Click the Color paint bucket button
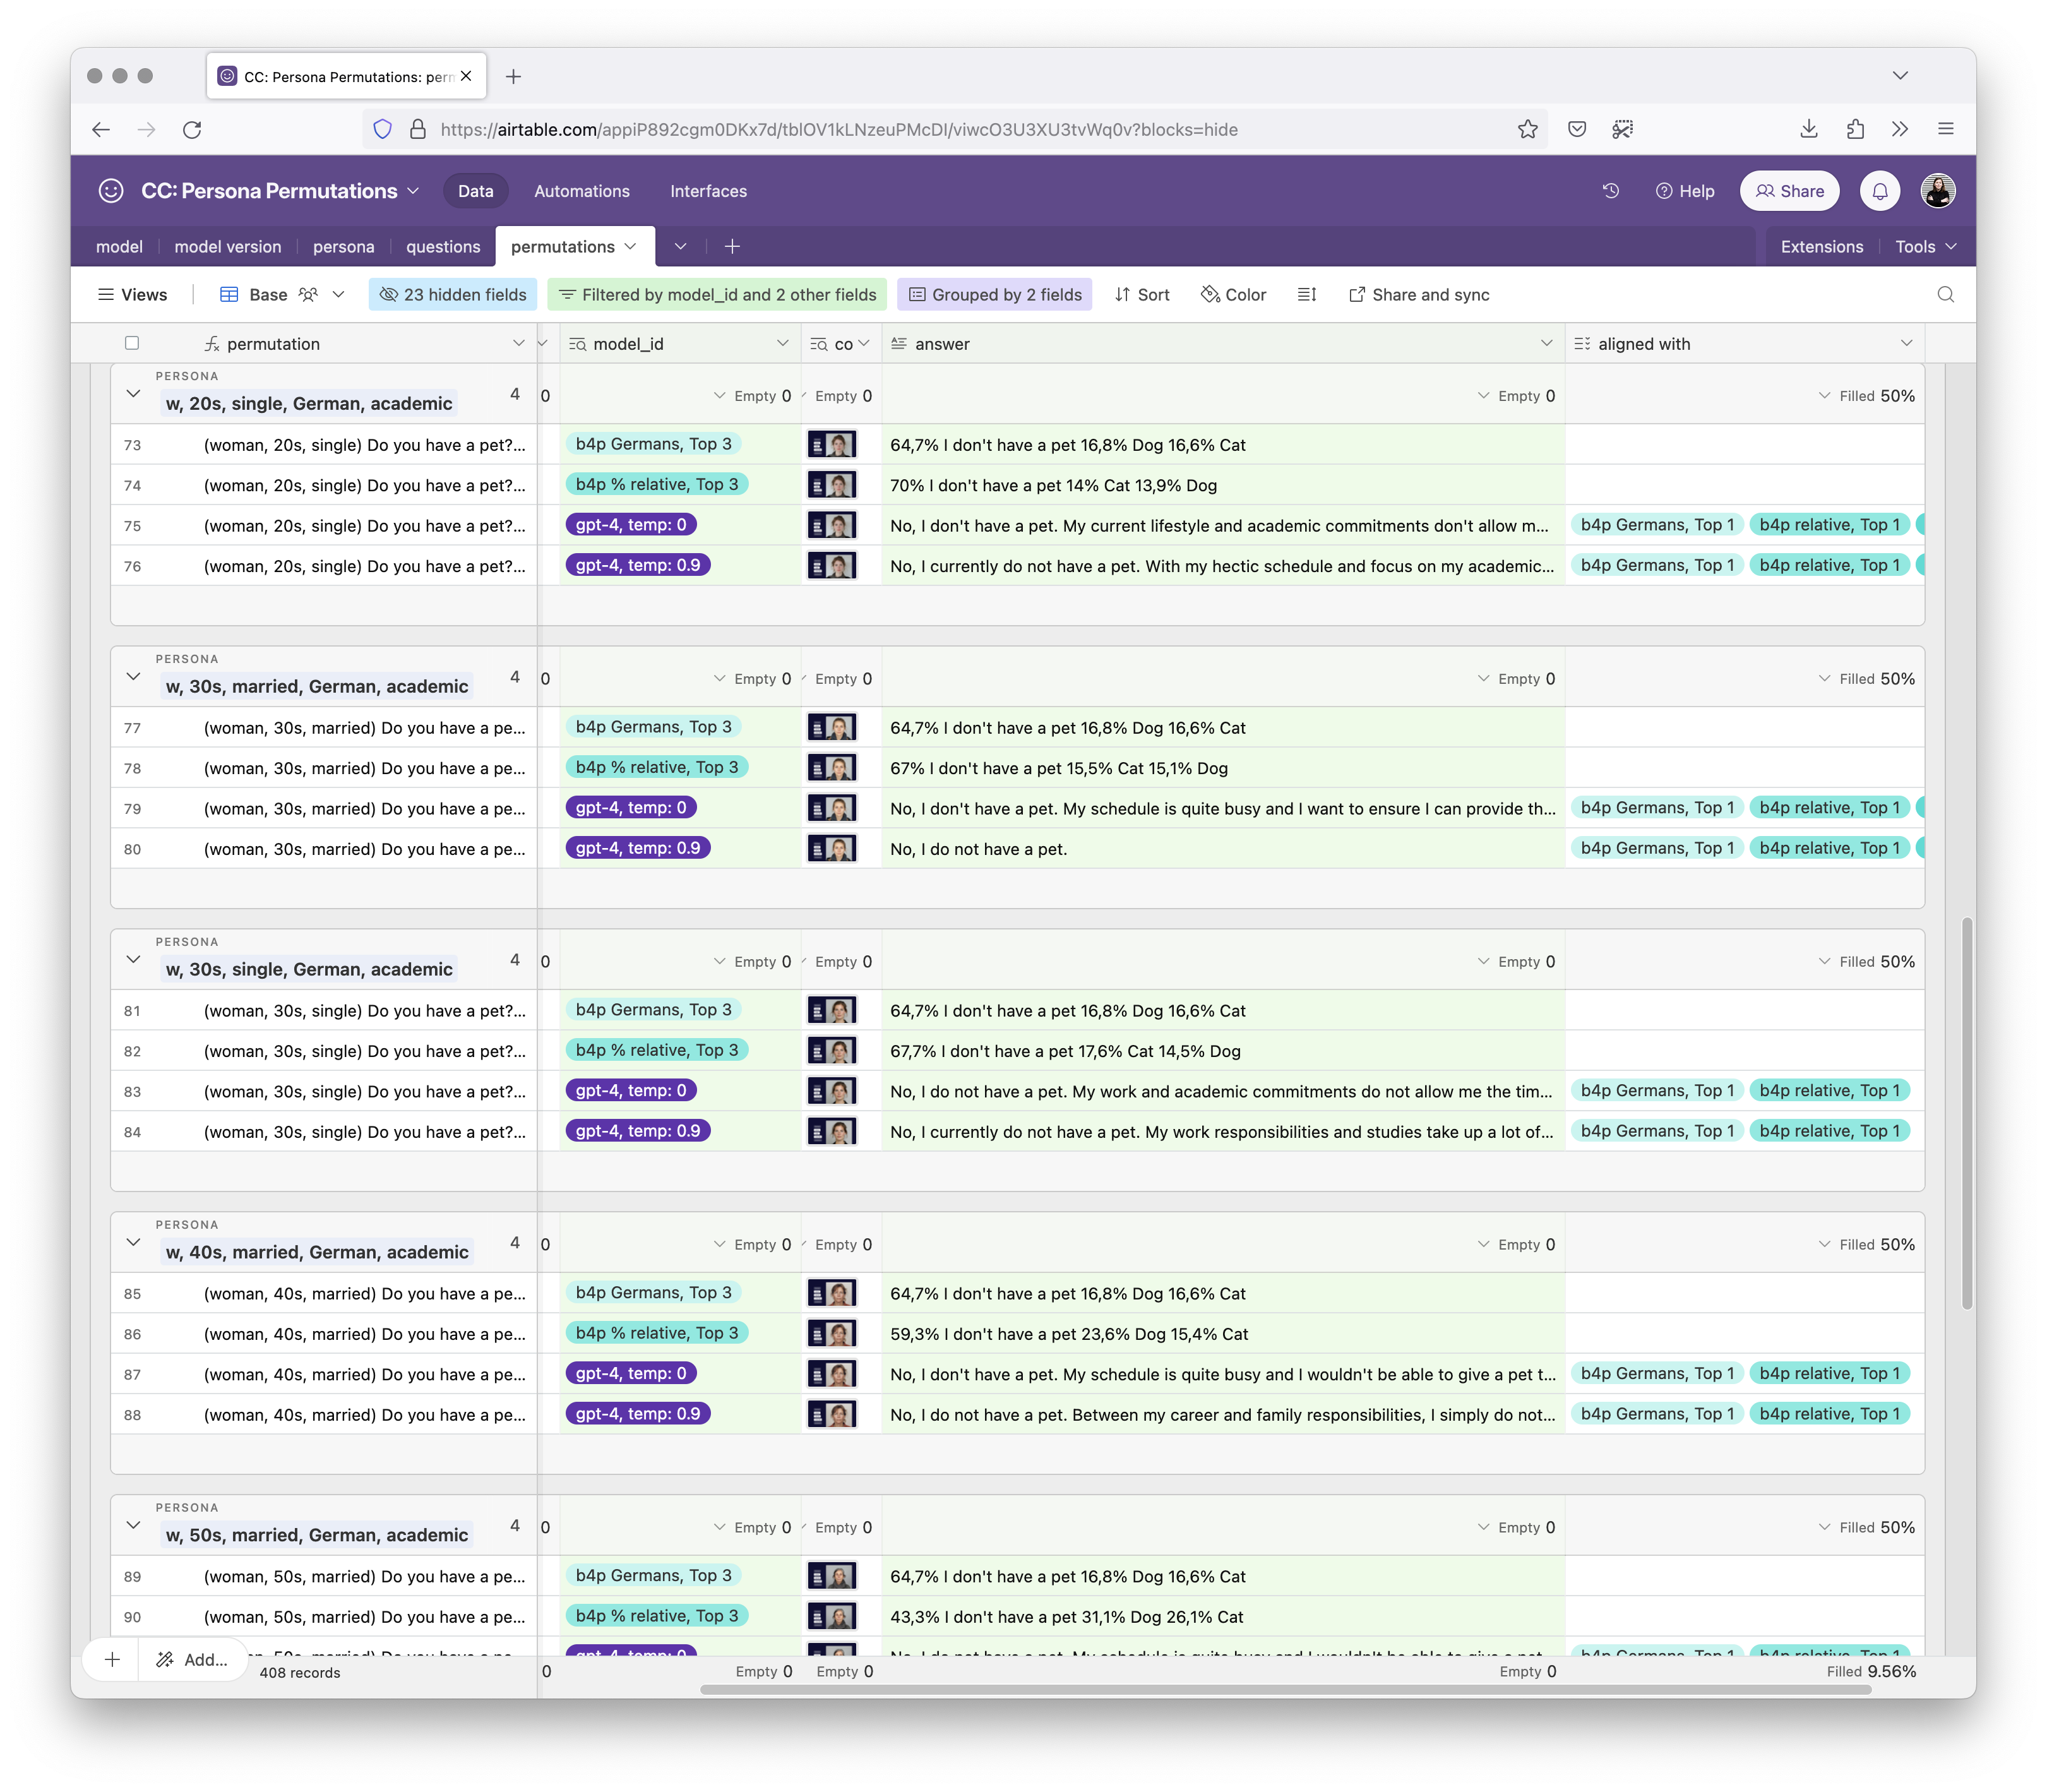Viewport: 2047px width, 1792px height. (1233, 294)
